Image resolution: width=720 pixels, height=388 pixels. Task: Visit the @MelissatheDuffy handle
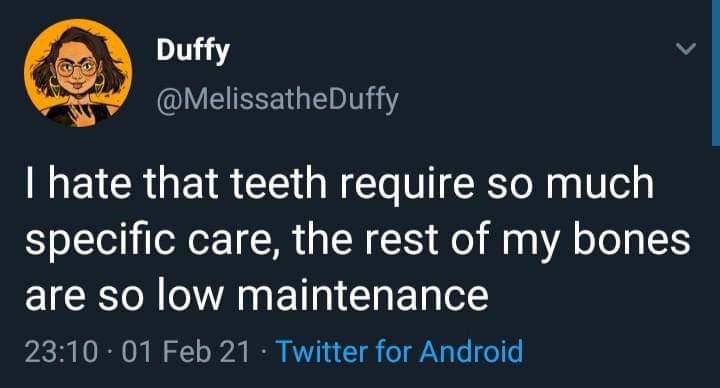tap(277, 100)
